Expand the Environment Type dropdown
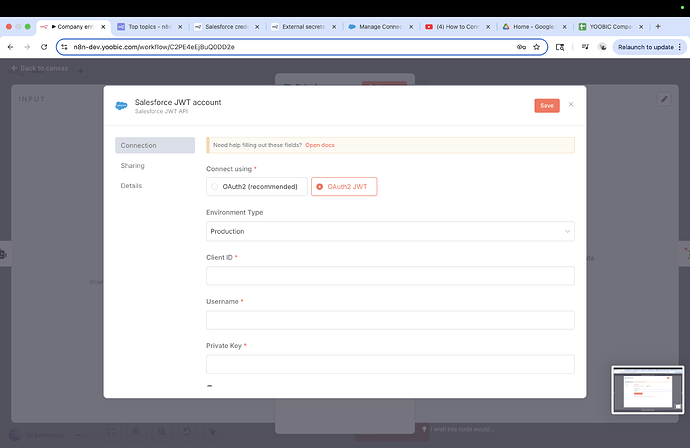 coord(390,231)
